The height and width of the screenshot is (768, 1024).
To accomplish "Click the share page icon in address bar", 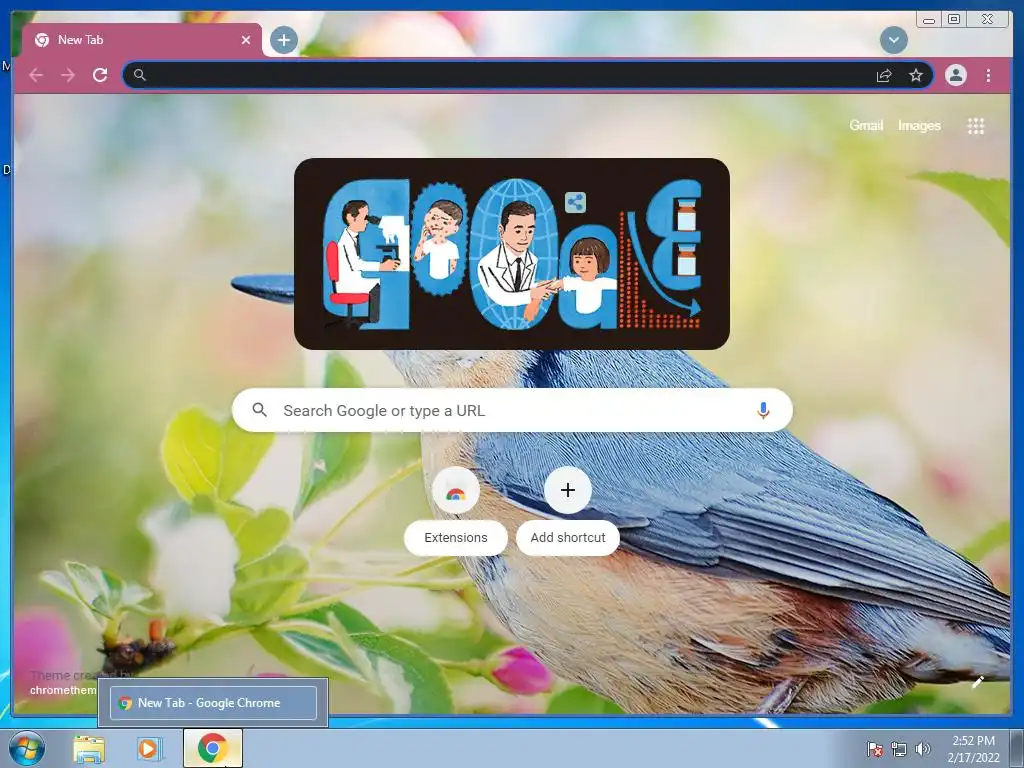I will pyautogui.click(x=884, y=75).
